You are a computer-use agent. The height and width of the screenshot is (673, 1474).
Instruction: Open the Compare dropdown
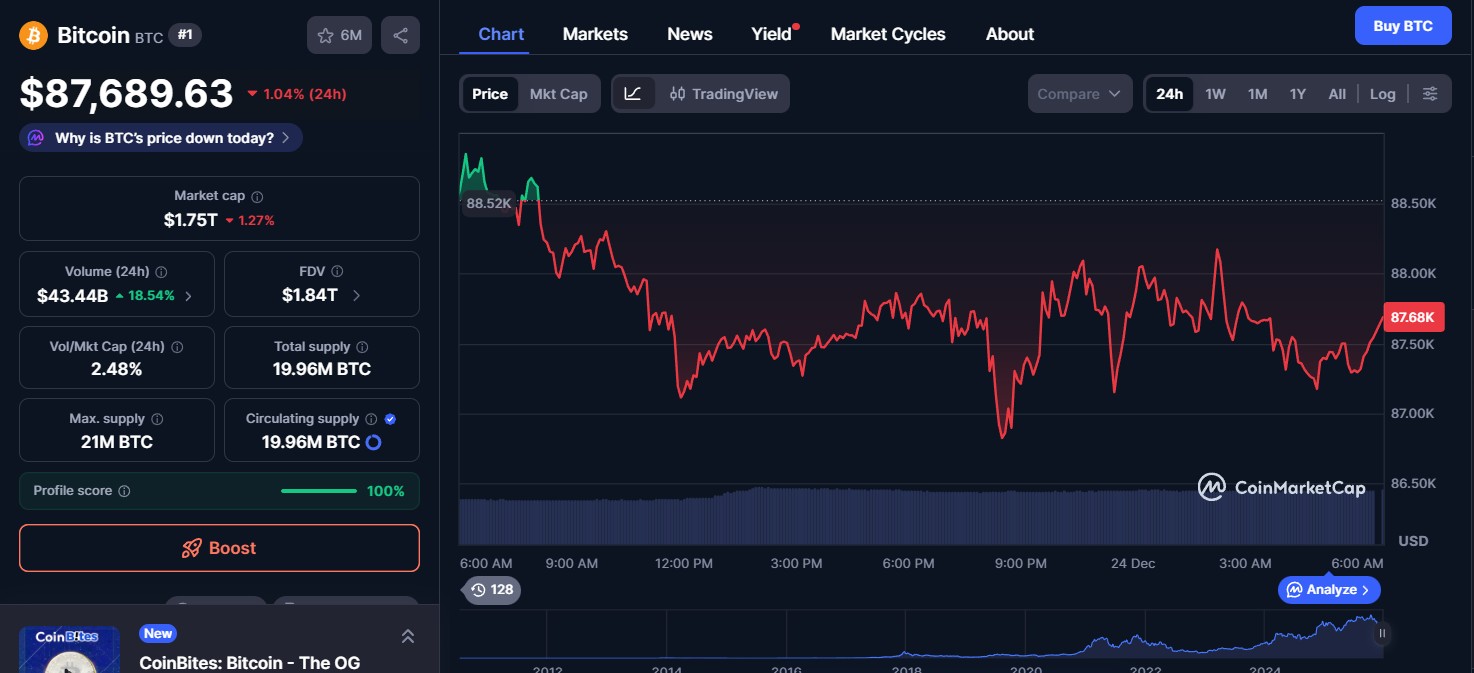point(1079,93)
